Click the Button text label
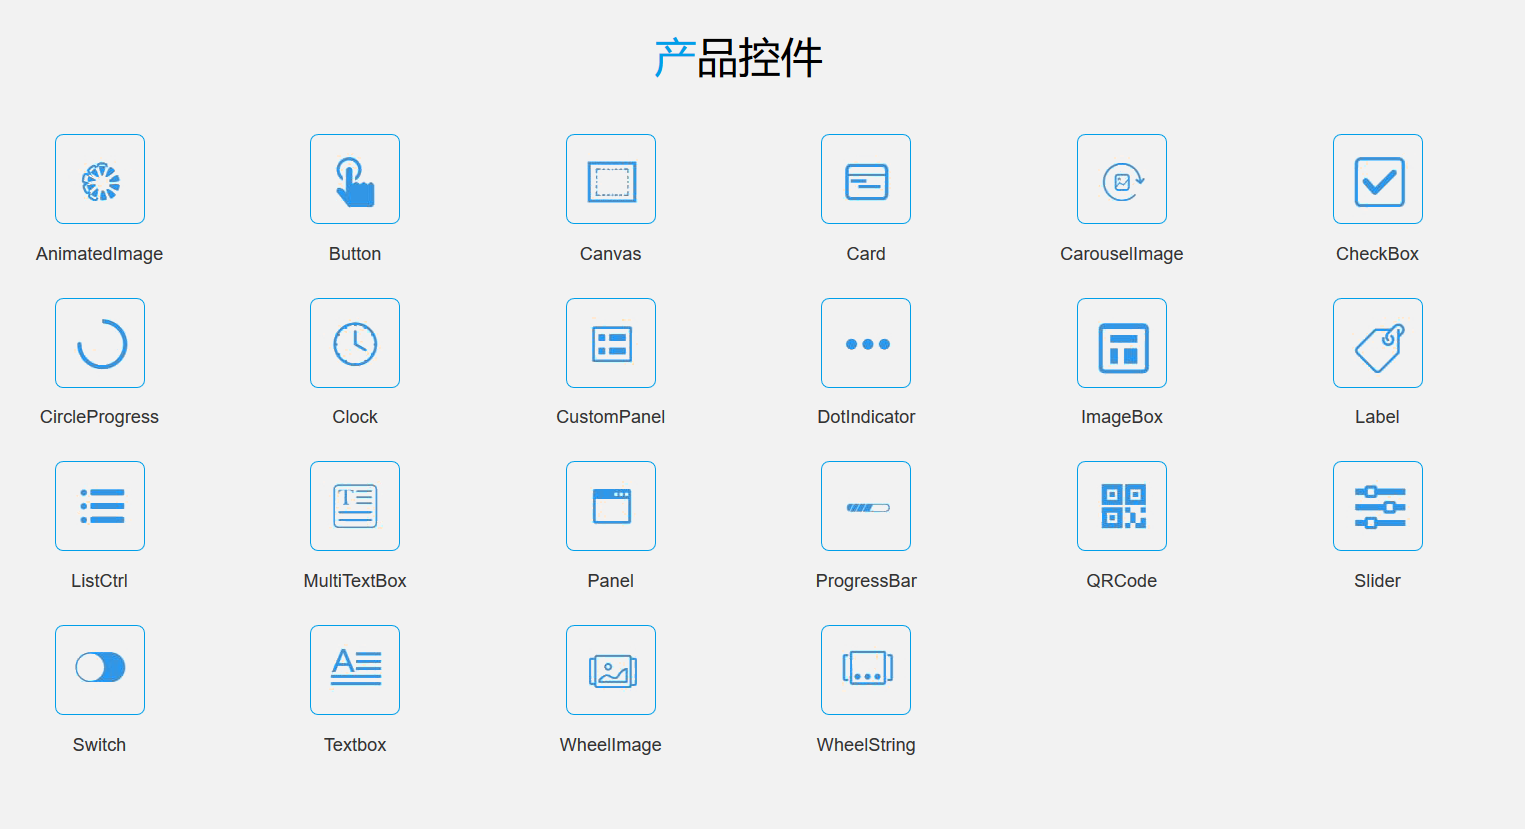This screenshot has height=829, width=1525. pos(355,254)
